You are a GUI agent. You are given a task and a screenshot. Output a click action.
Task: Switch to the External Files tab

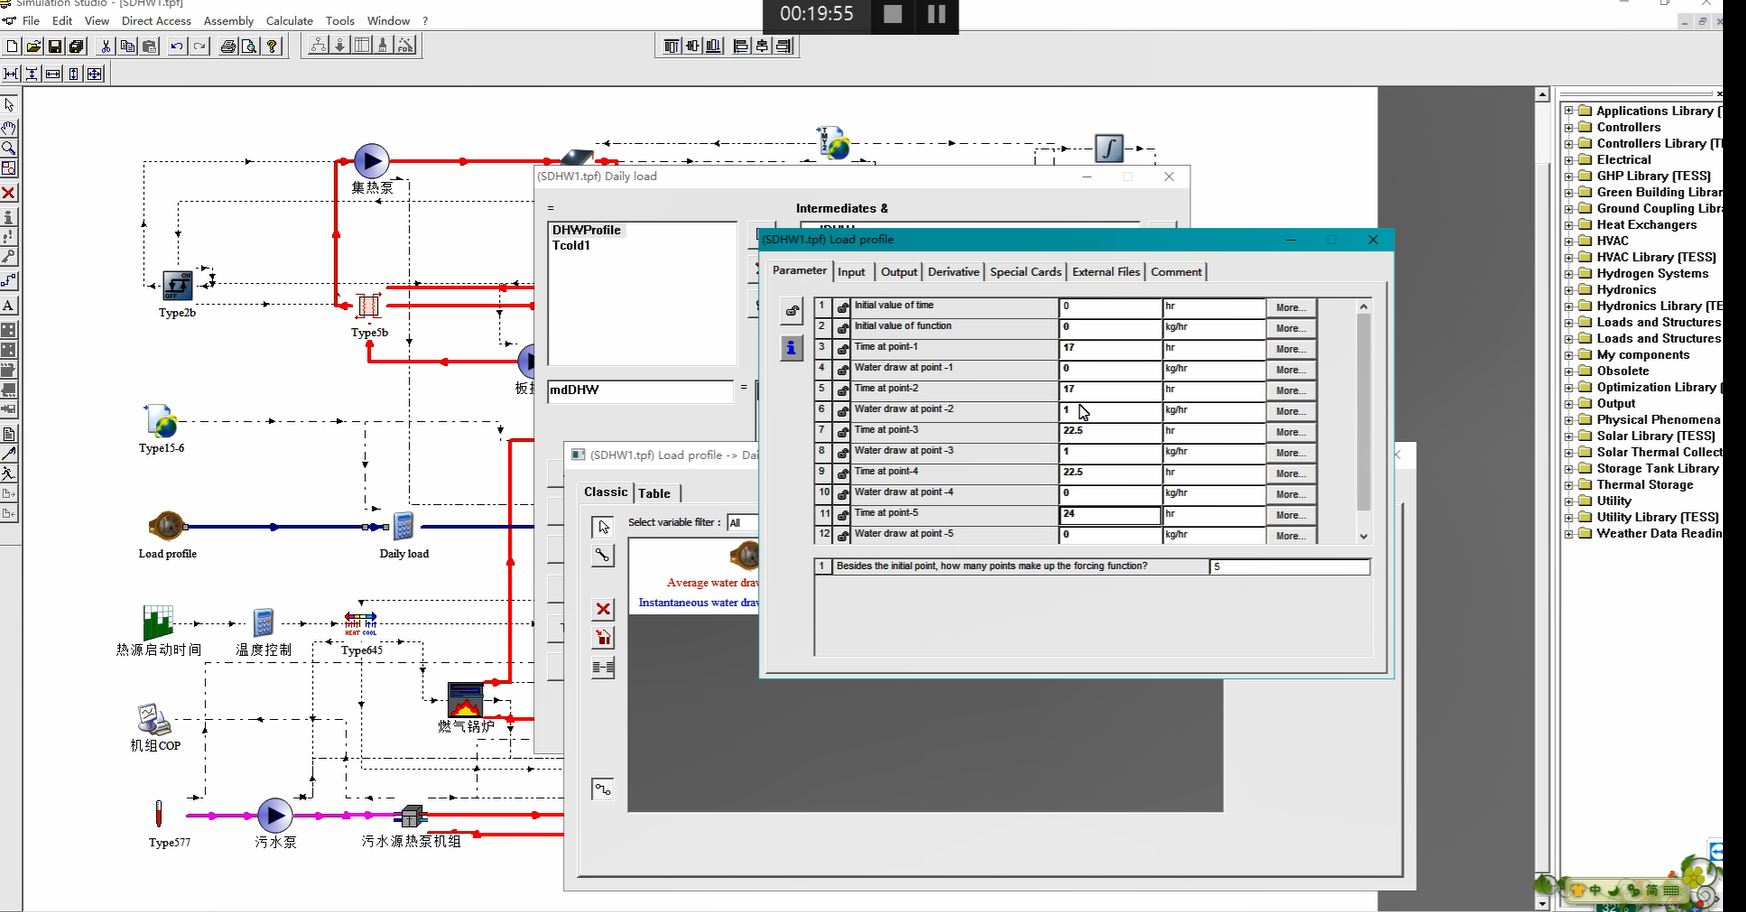point(1106,272)
